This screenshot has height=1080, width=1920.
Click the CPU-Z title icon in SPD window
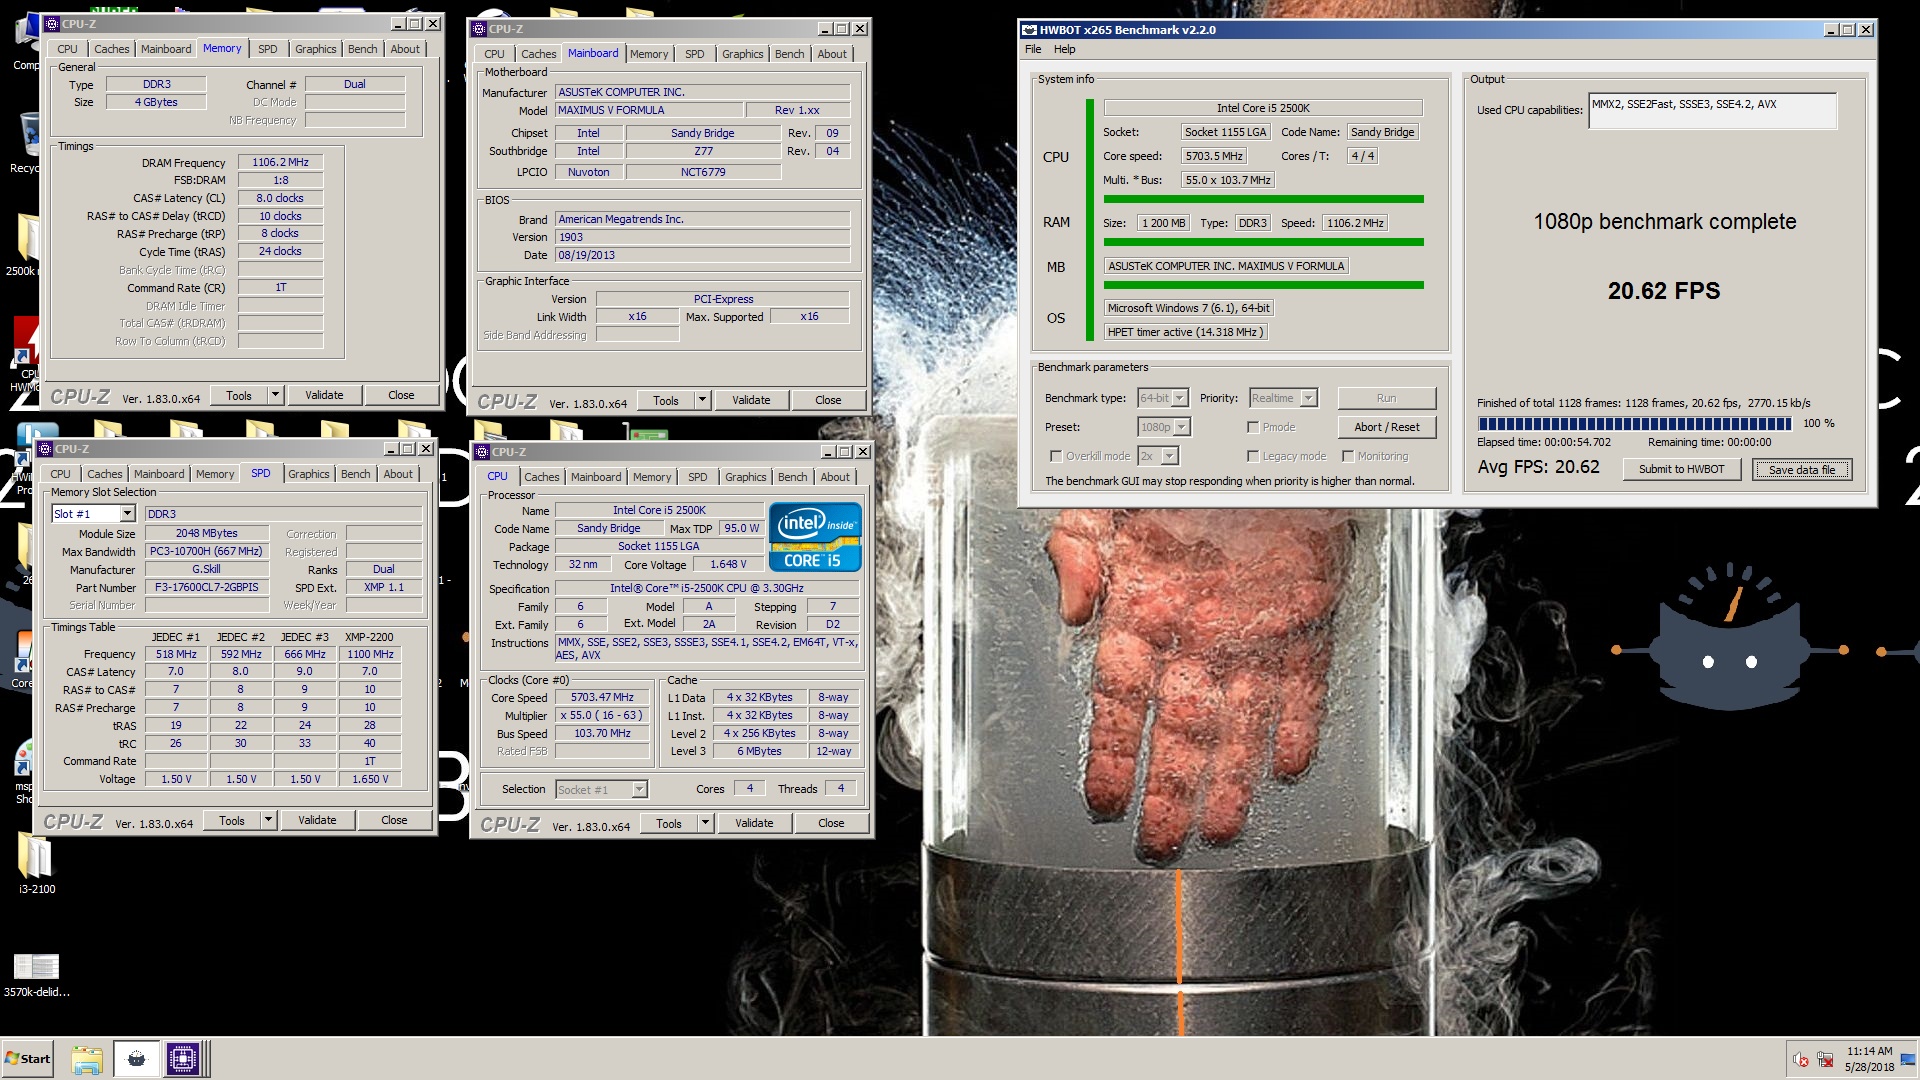tap(45, 449)
